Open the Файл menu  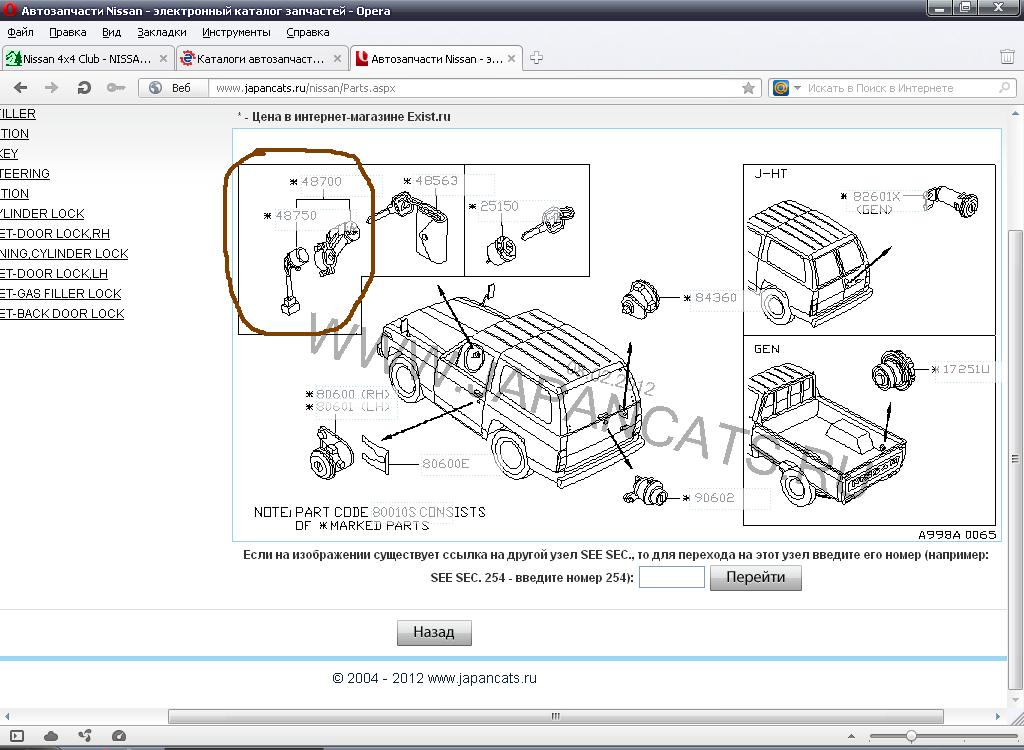click(x=20, y=32)
